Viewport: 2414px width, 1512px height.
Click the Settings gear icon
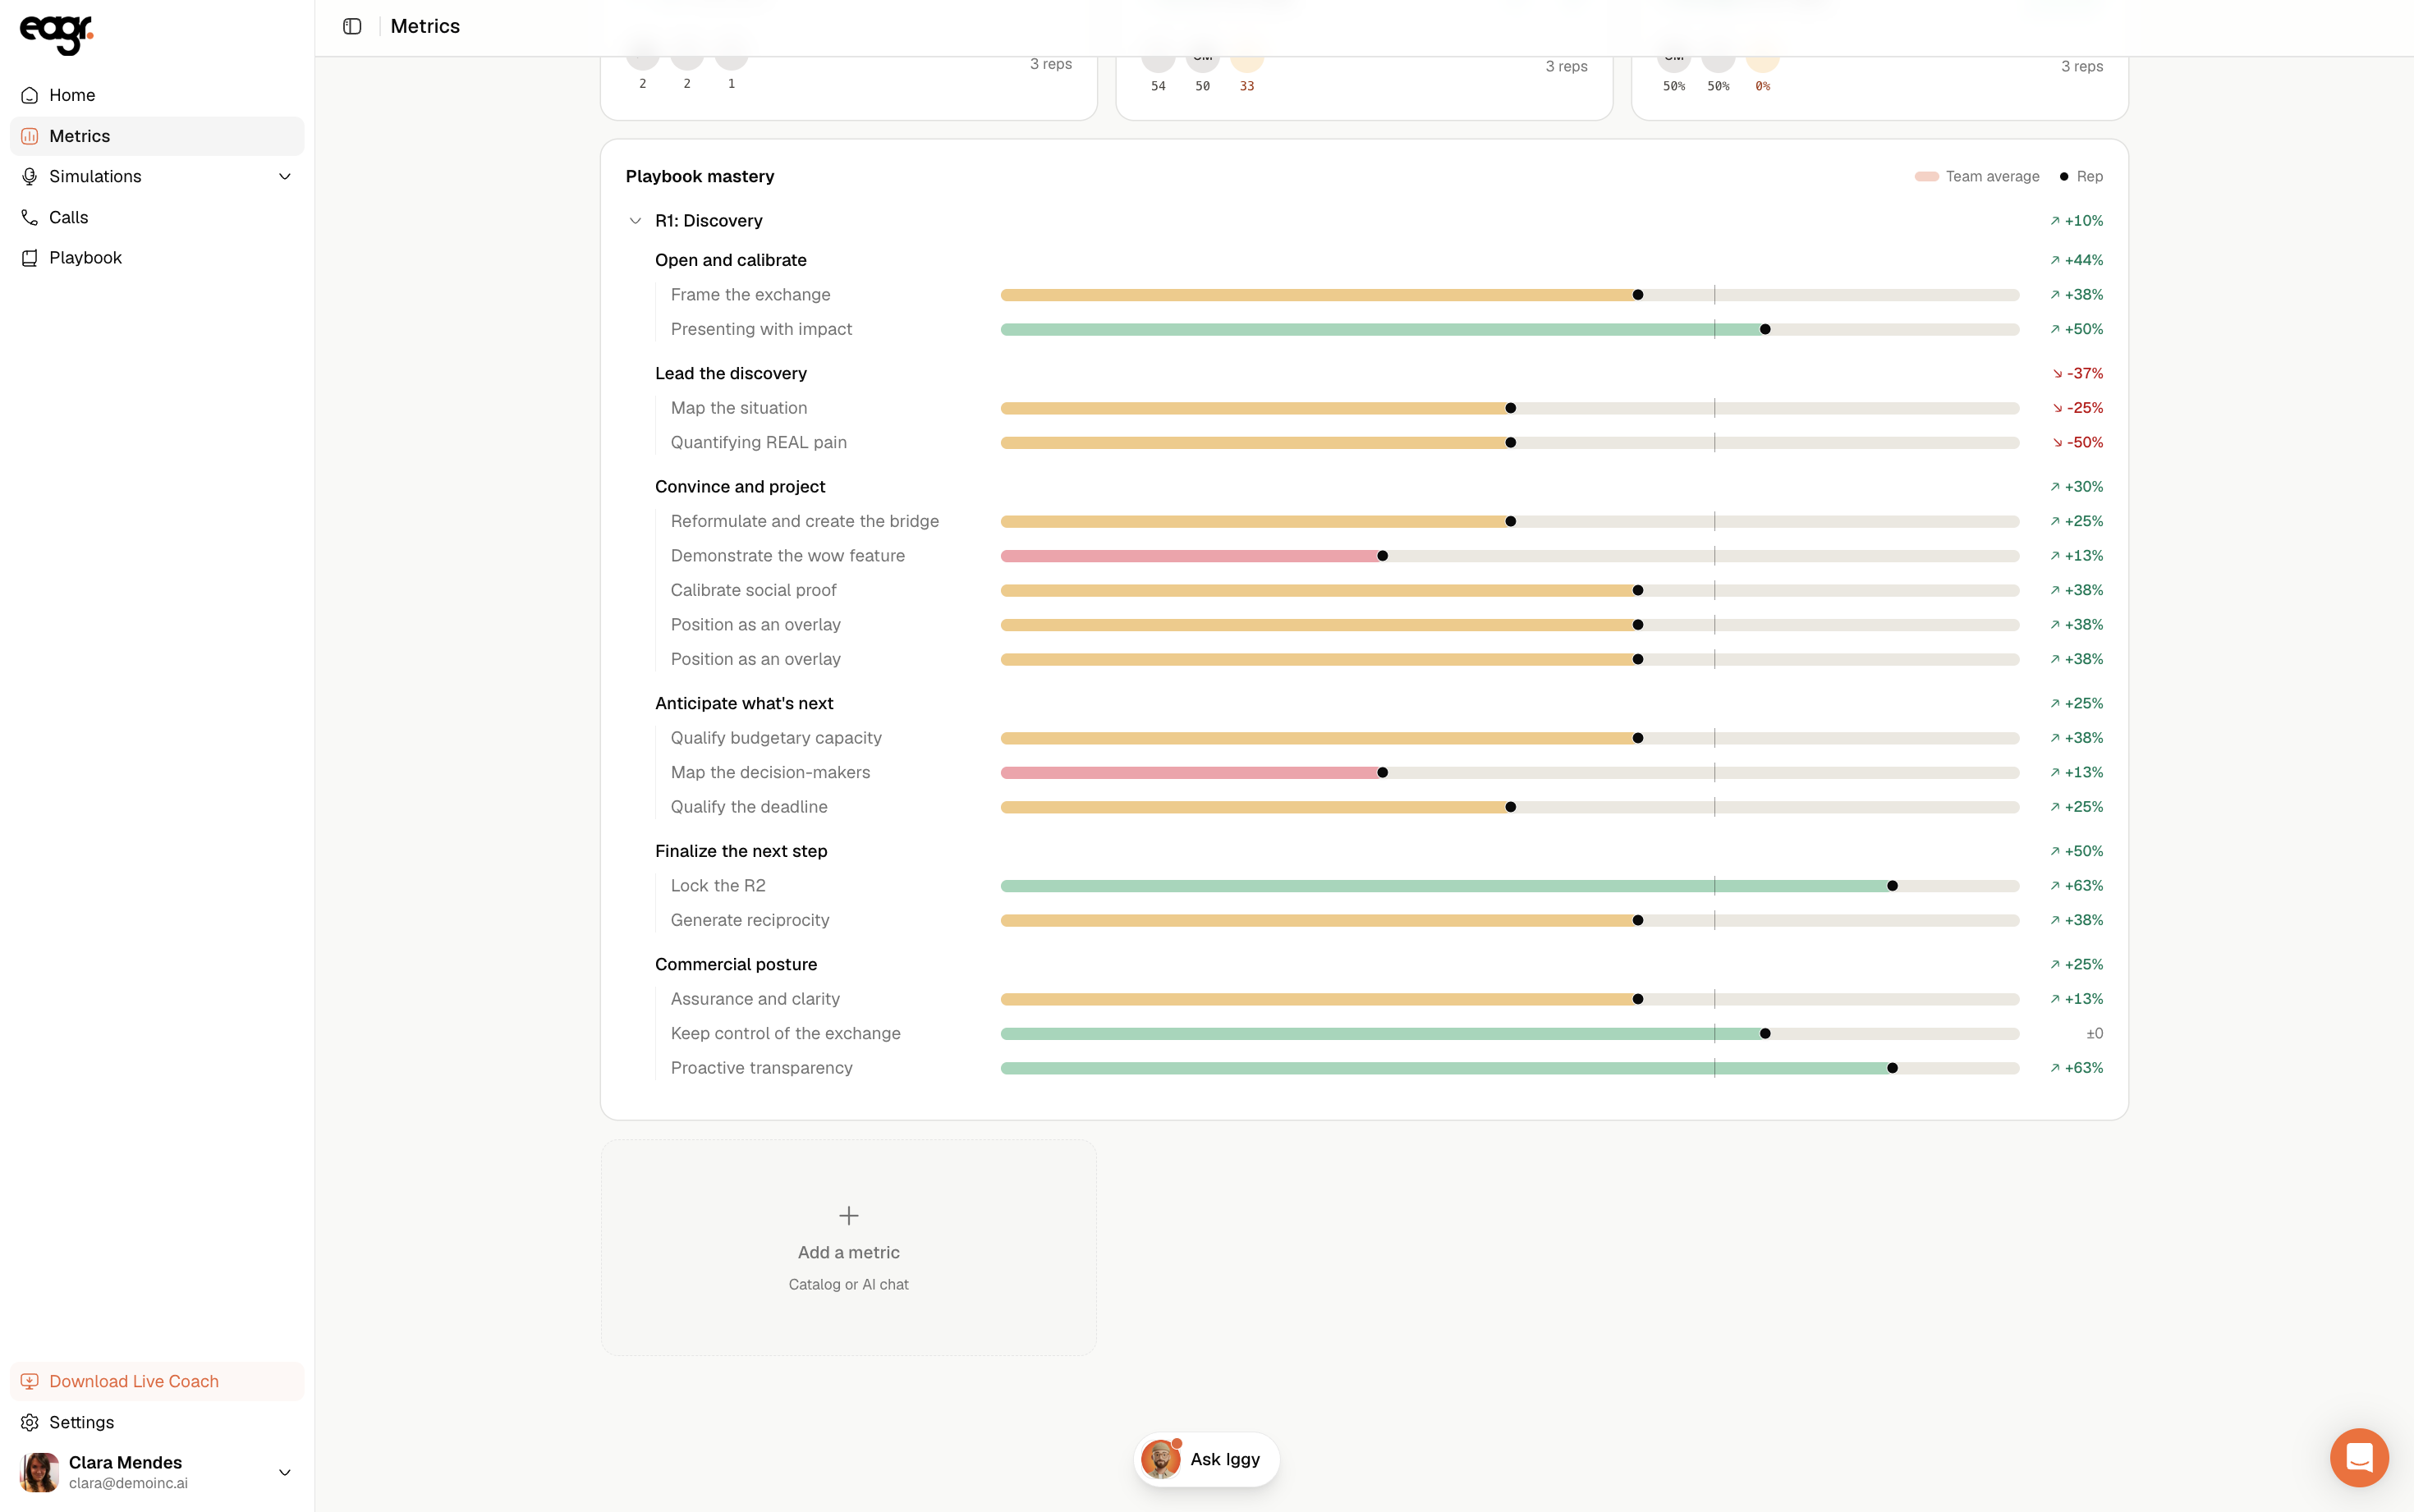(x=30, y=1422)
